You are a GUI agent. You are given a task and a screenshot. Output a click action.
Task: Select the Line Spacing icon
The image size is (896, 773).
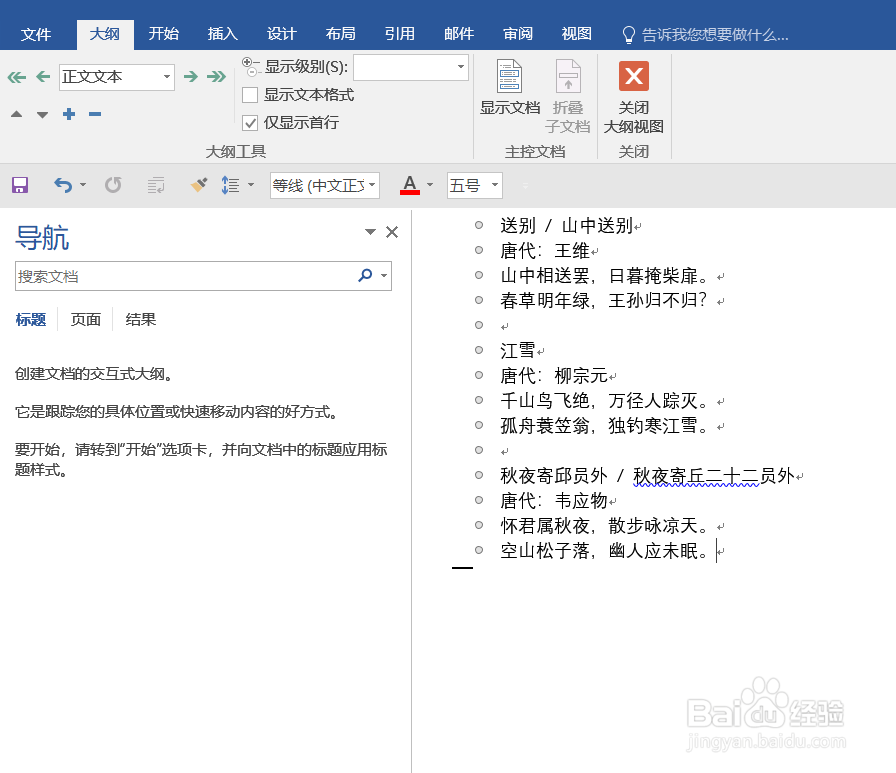[x=233, y=185]
